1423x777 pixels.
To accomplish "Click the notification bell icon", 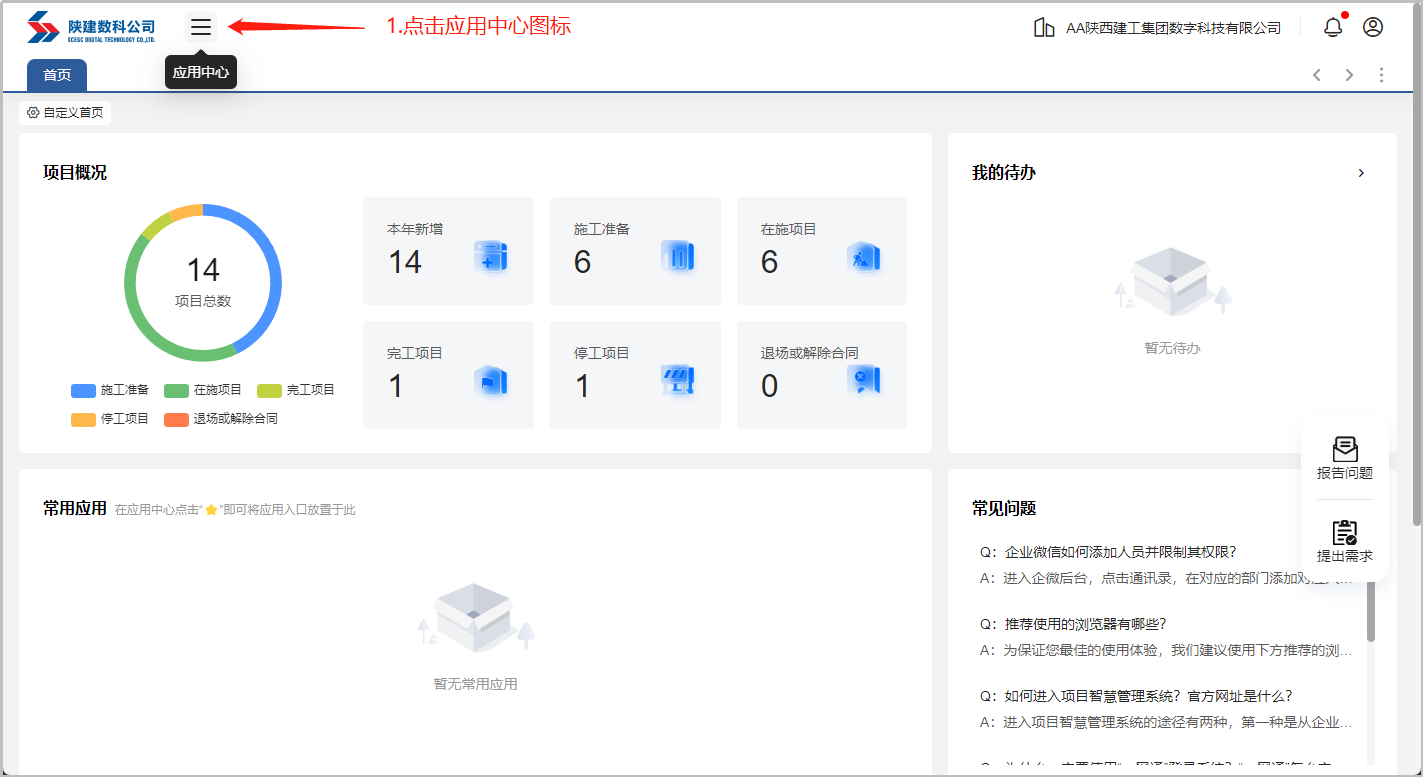I will [x=1332, y=27].
